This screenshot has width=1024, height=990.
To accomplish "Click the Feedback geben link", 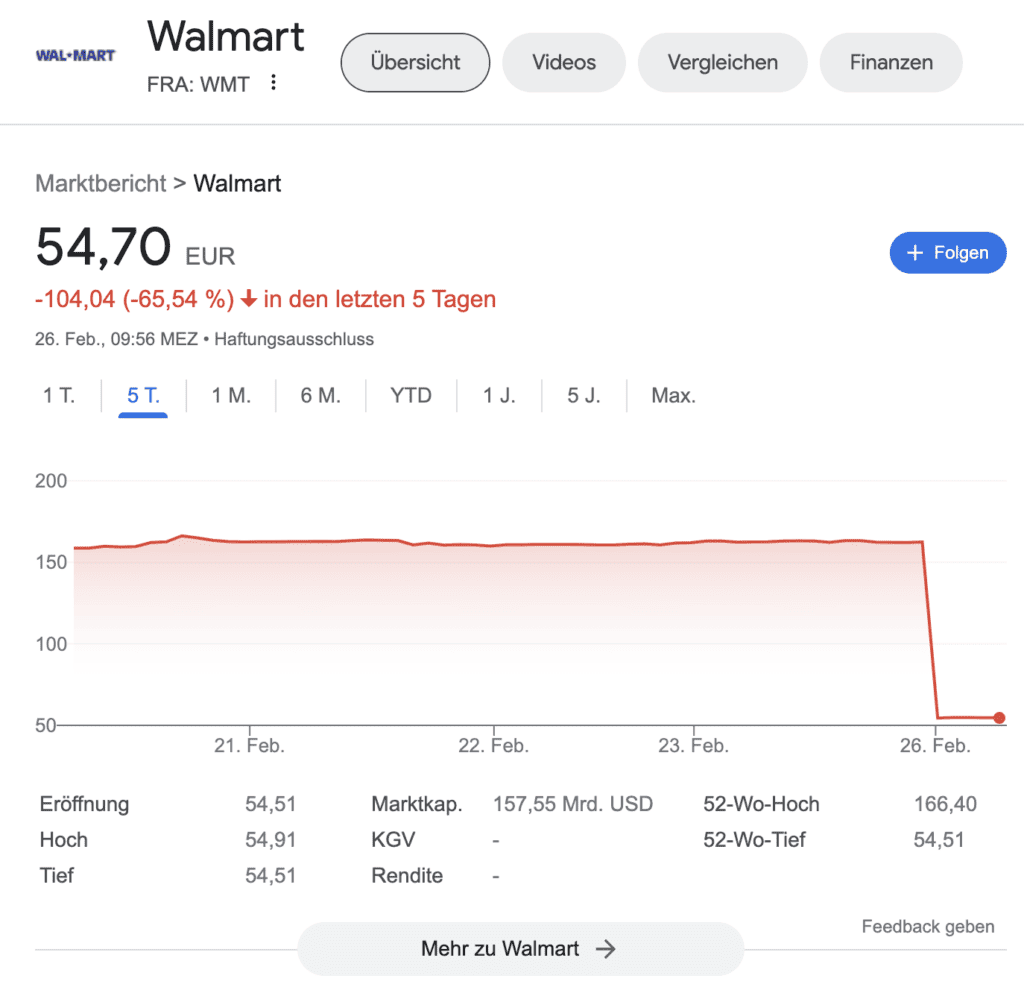I will 927,926.
